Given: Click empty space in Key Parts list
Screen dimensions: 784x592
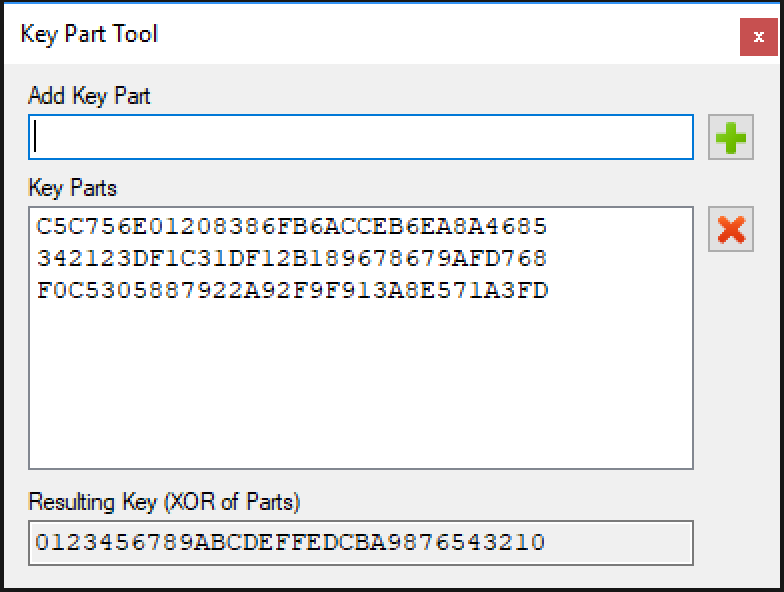Looking at the screenshot, I should coord(360,385).
